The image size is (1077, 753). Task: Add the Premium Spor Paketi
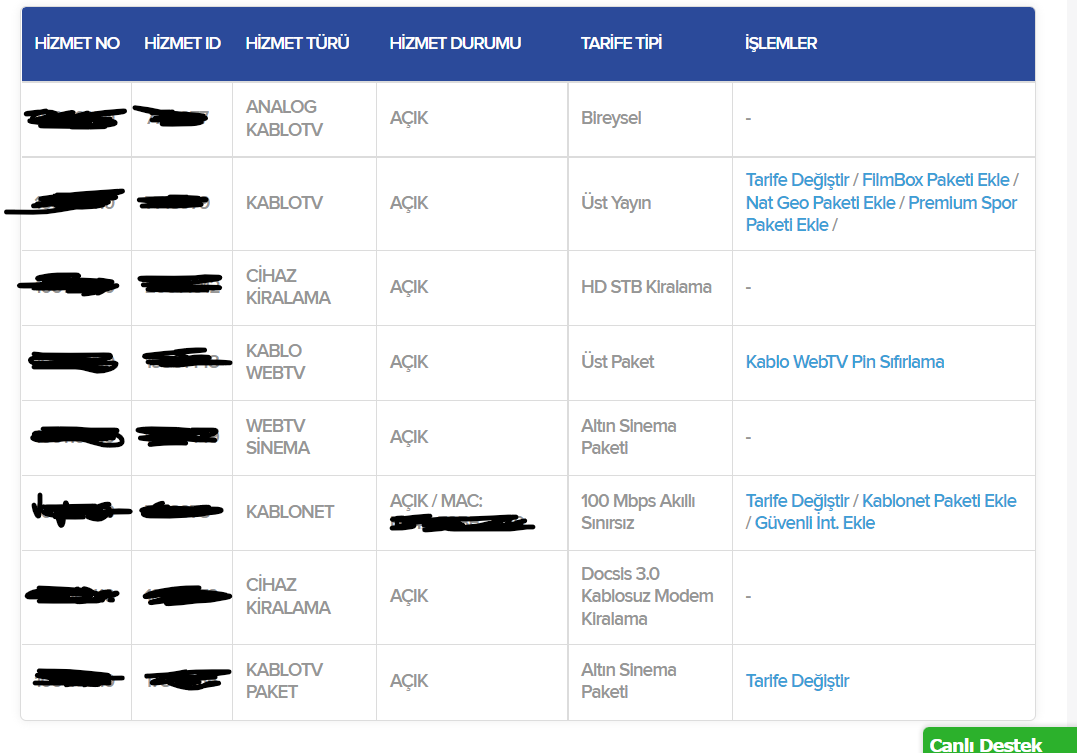pyautogui.click(x=962, y=203)
